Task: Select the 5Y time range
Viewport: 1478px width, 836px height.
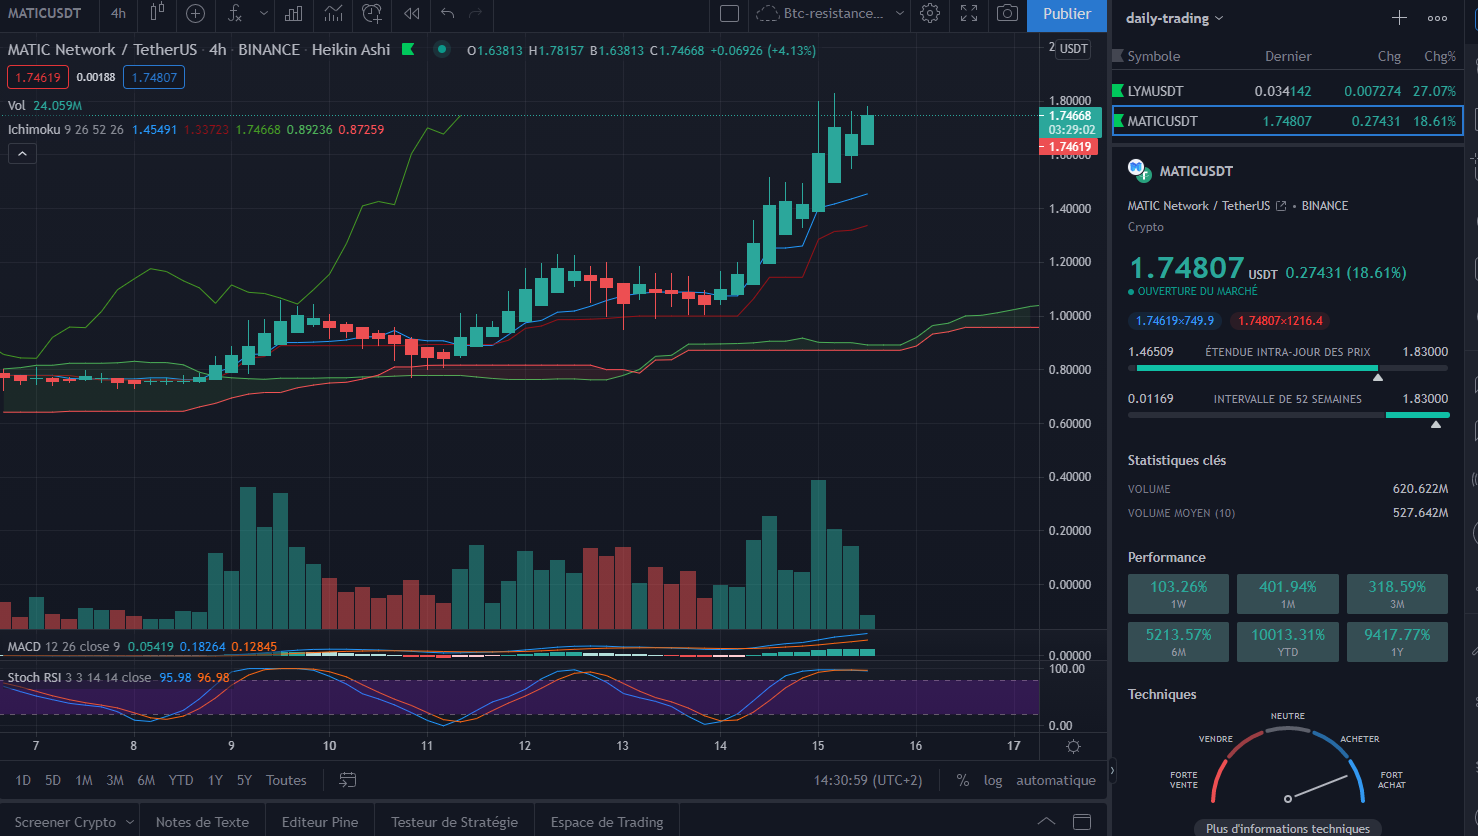Action: pyautogui.click(x=244, y=780)
